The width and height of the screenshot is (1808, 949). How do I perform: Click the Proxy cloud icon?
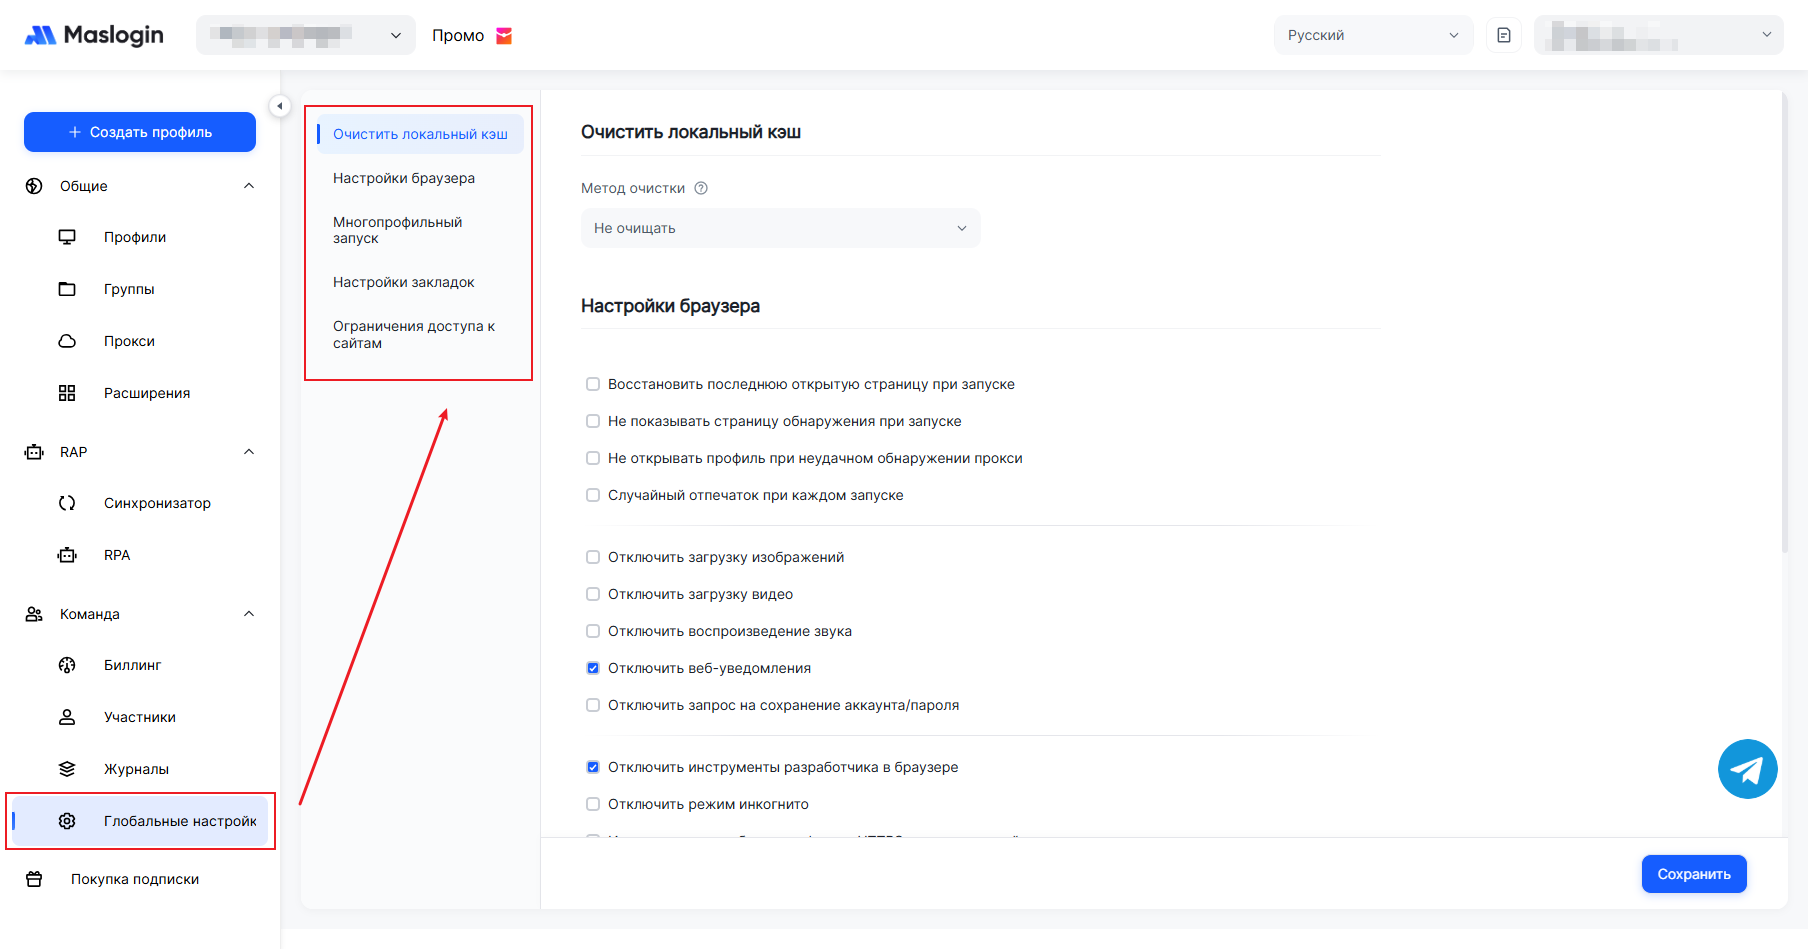click(x=67, y=341)
